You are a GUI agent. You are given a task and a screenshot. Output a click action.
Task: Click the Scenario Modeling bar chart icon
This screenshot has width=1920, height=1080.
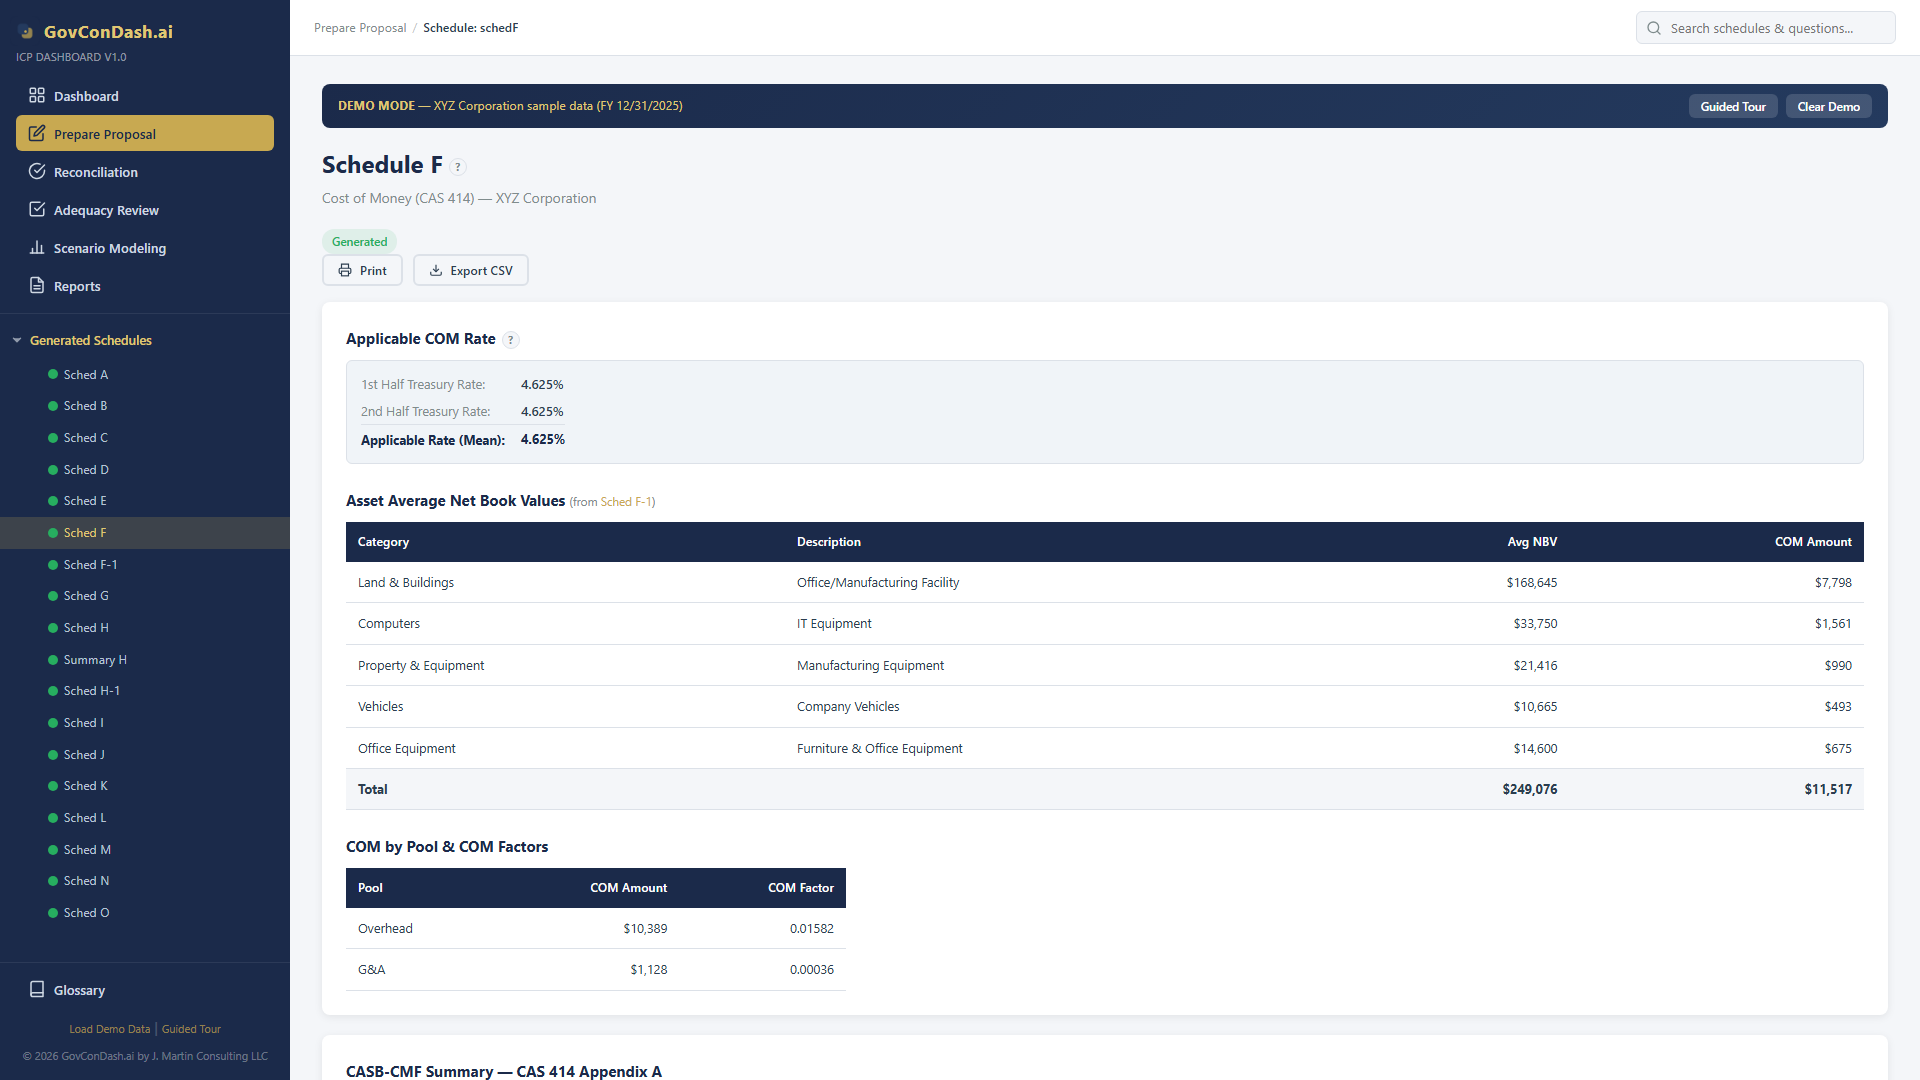tap(37, 248)
